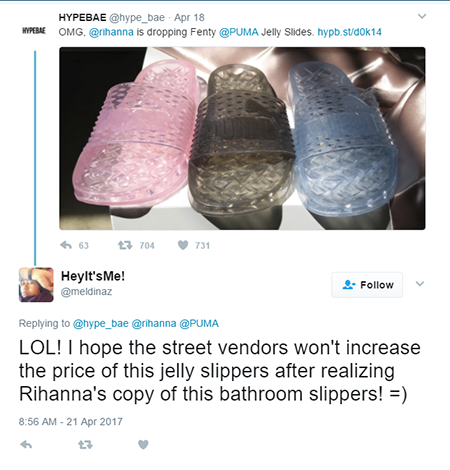Like the HeyIt'sMe! reply tweet
The width and height of the screenshot is (450, 470).
(x=143, y=444)
